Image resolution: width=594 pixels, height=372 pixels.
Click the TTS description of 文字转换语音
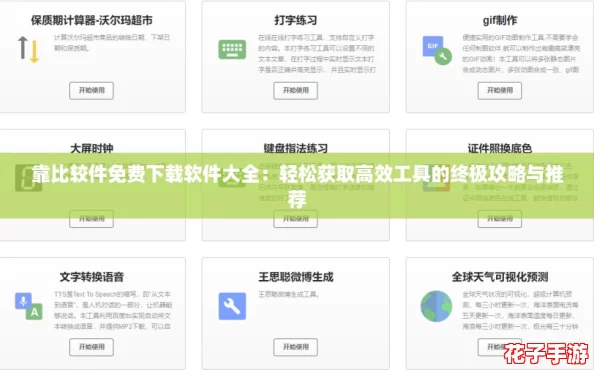coord(113,310)
